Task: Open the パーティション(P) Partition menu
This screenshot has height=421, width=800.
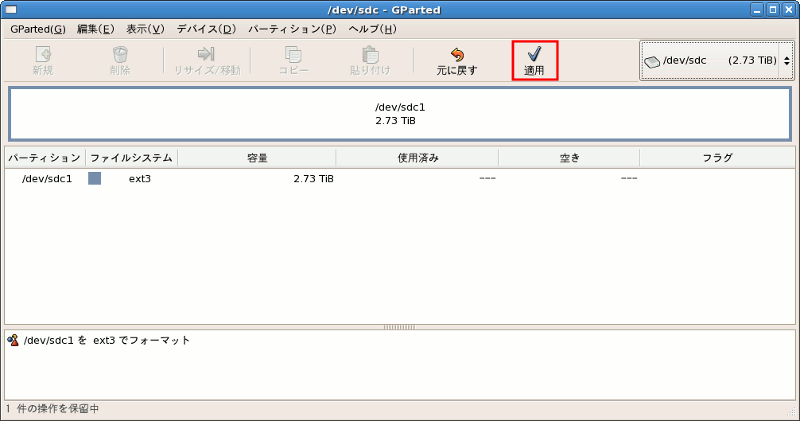Action: click(x=292, y=28)
